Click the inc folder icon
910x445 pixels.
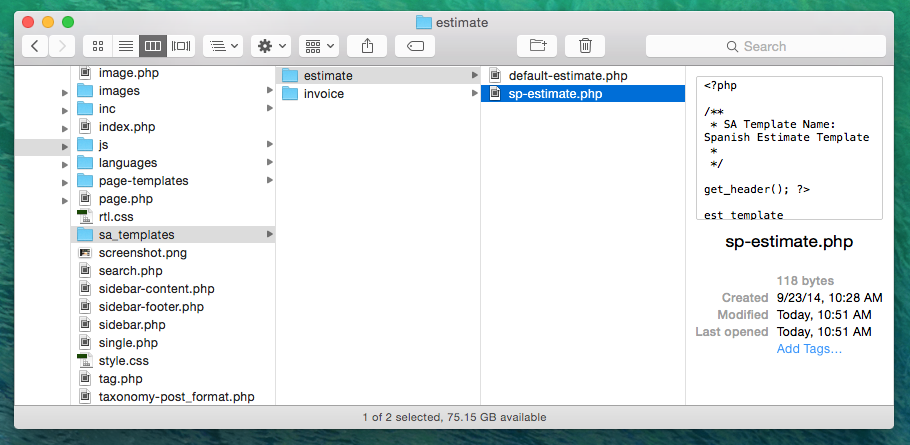(85, 108)
